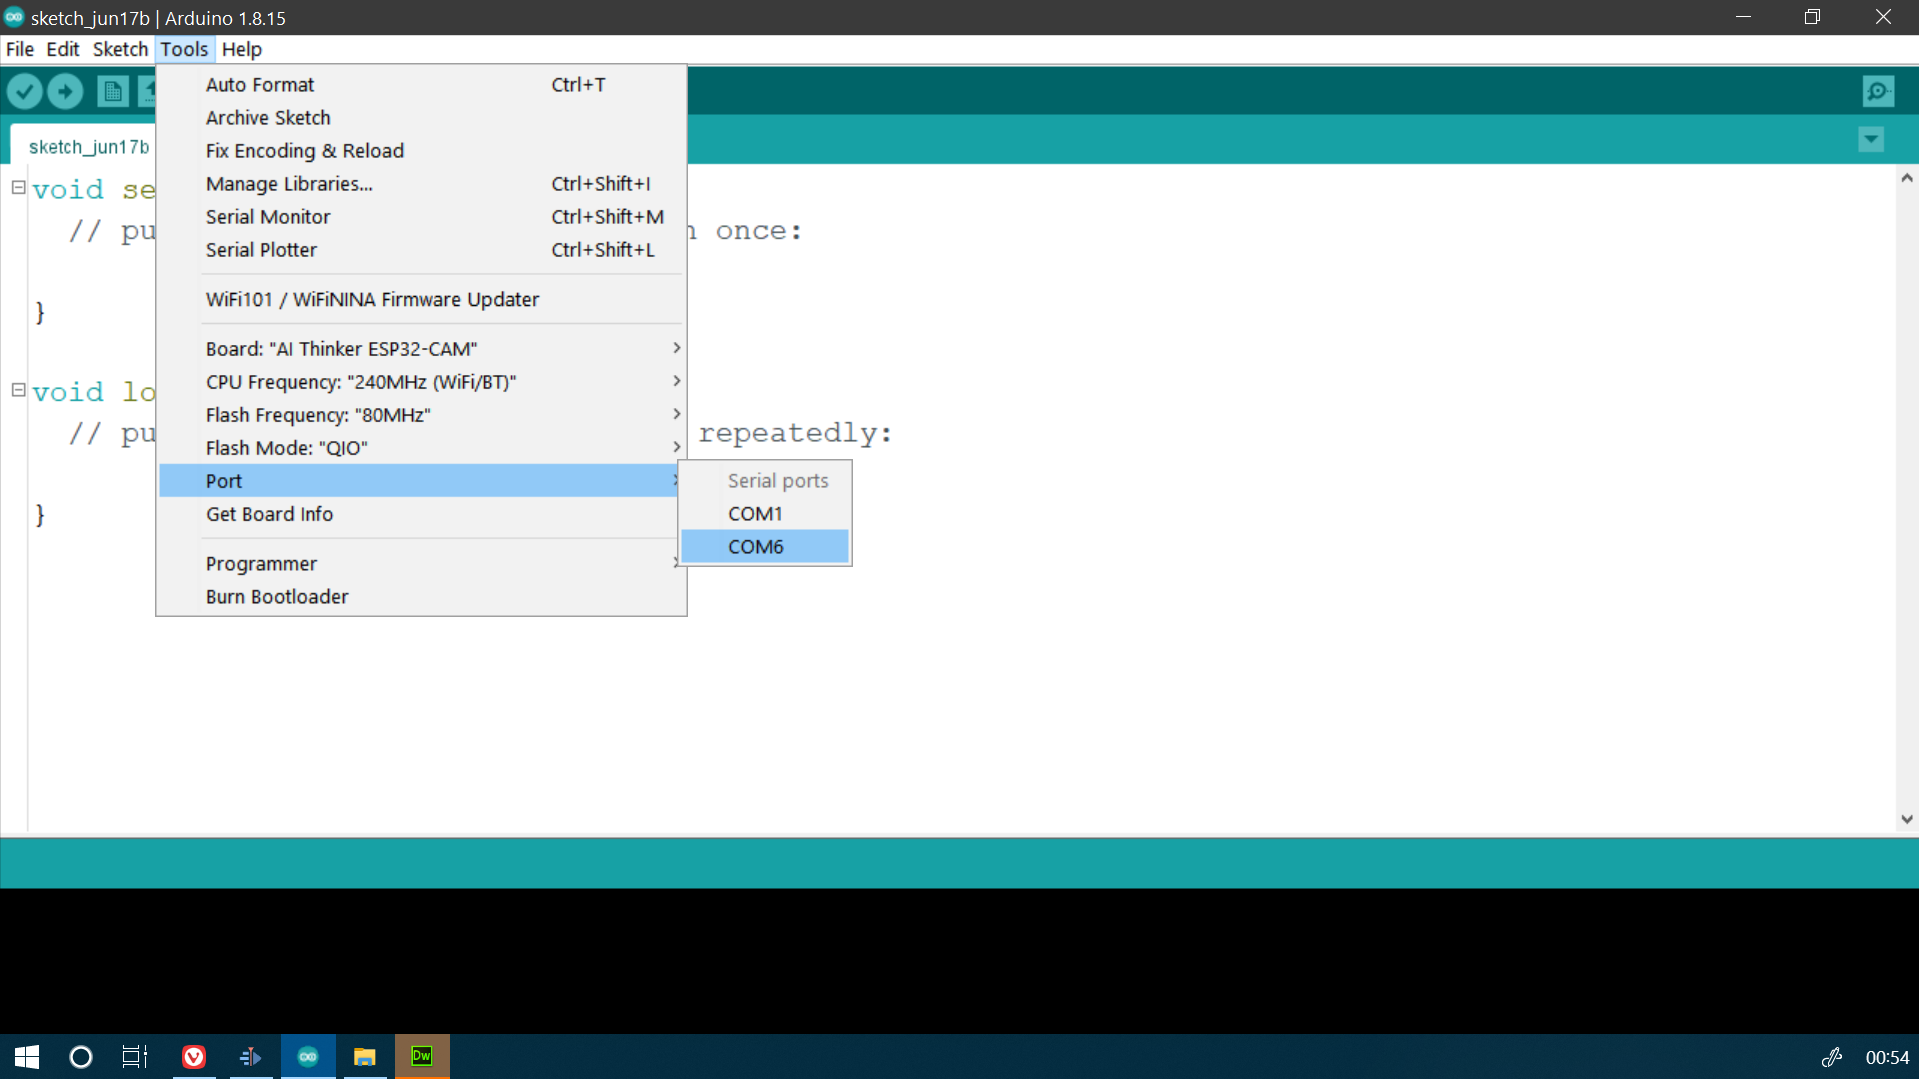Viewport: 1919px width, 1079px height.
Task: Expand the Flash Frequency 80MHz submenu
Action: click(x=421, y=415)
